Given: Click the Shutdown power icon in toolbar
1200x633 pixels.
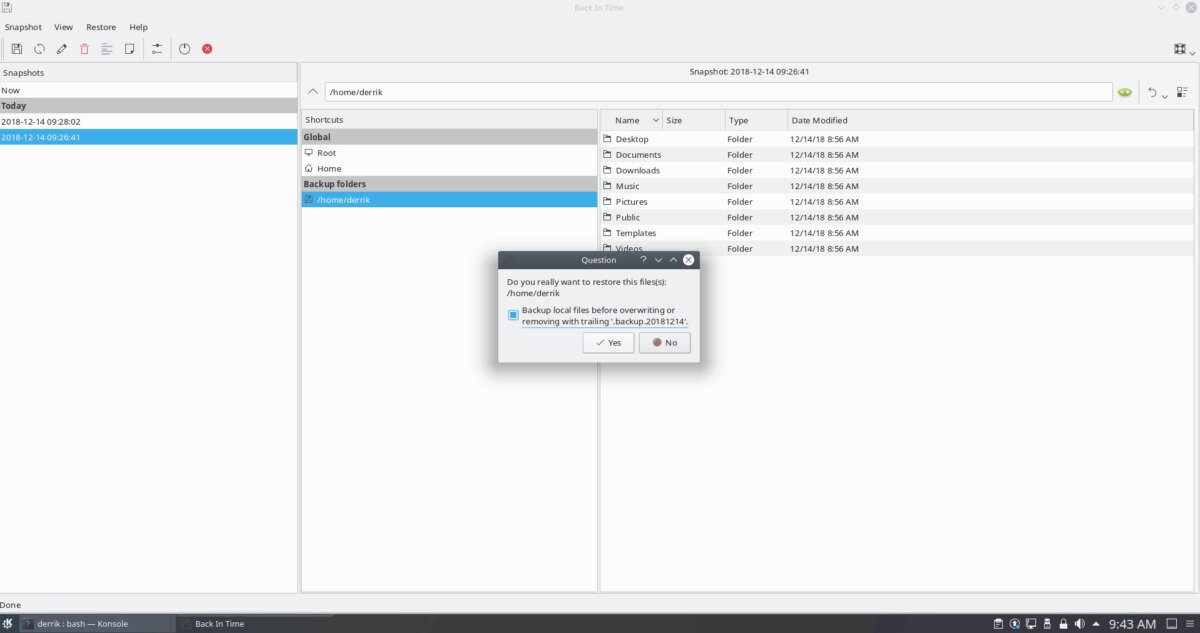Looking at the screenshot, I should tap(184, 48).
